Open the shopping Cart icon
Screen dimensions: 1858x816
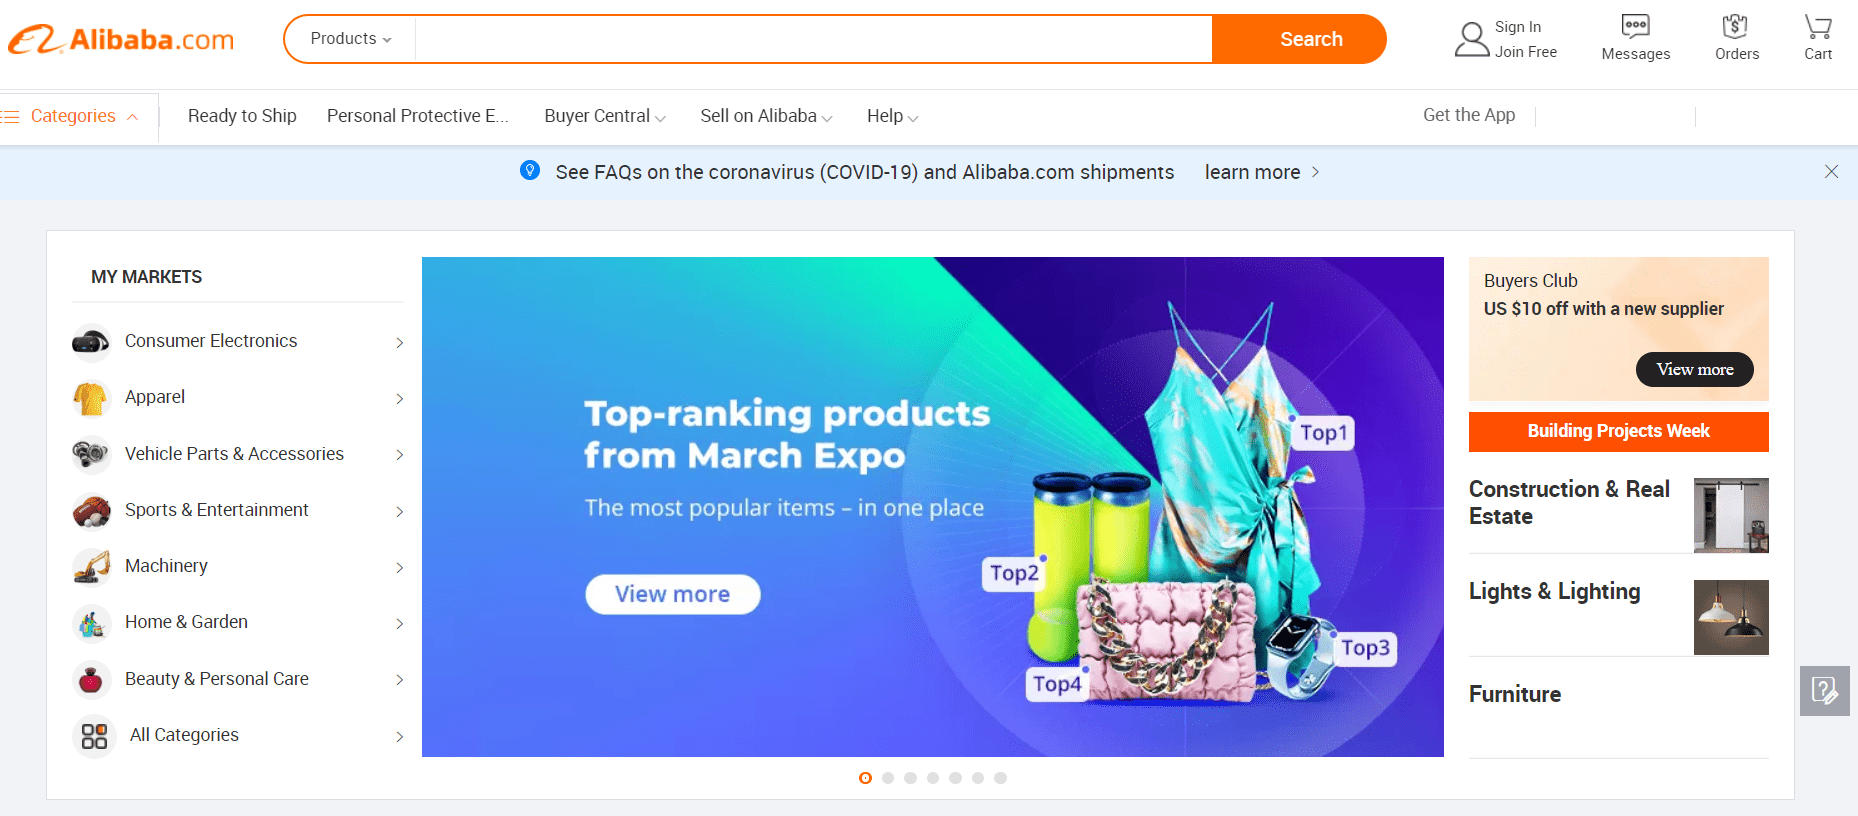coord(1818,27)
